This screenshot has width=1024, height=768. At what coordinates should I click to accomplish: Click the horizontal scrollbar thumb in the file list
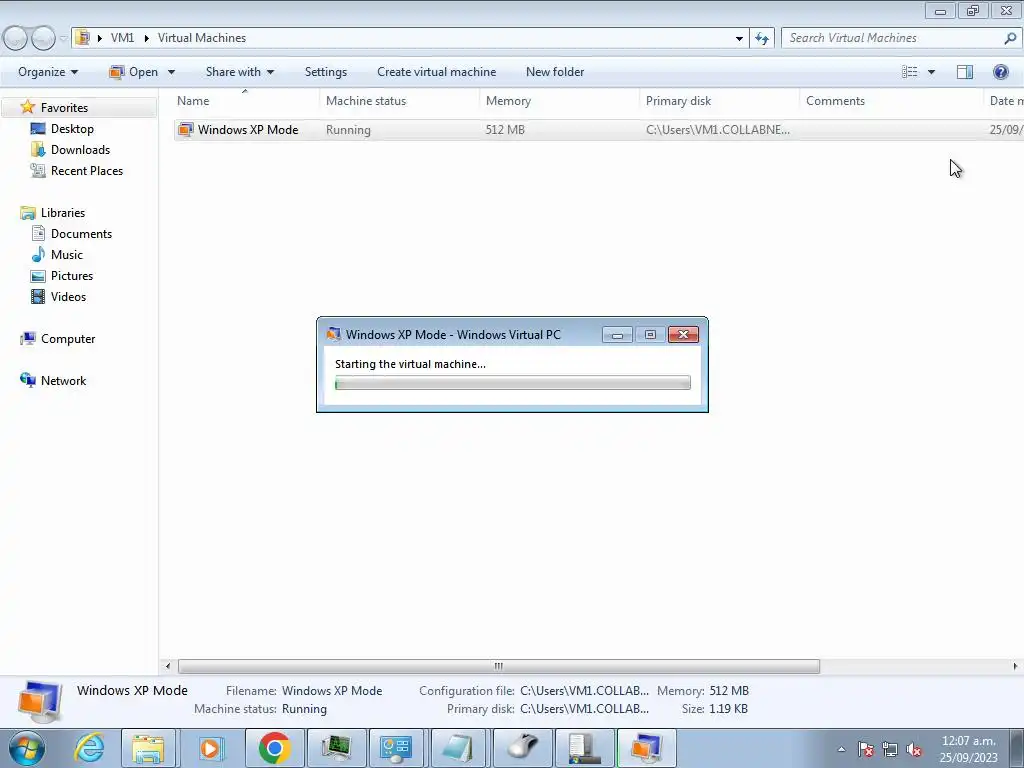[499, 666]
